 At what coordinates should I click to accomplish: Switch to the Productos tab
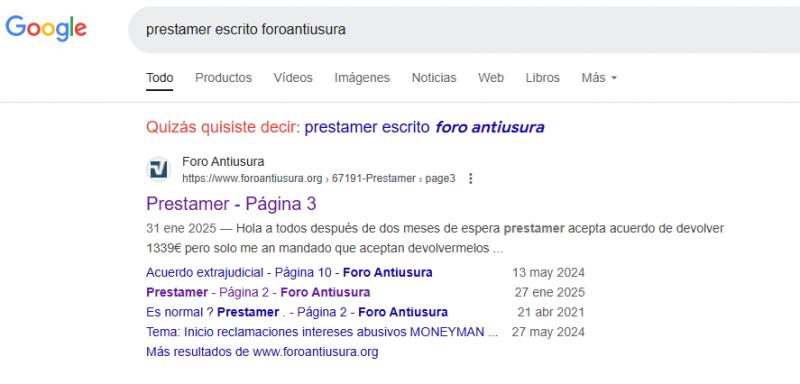(x=223, y=78)
